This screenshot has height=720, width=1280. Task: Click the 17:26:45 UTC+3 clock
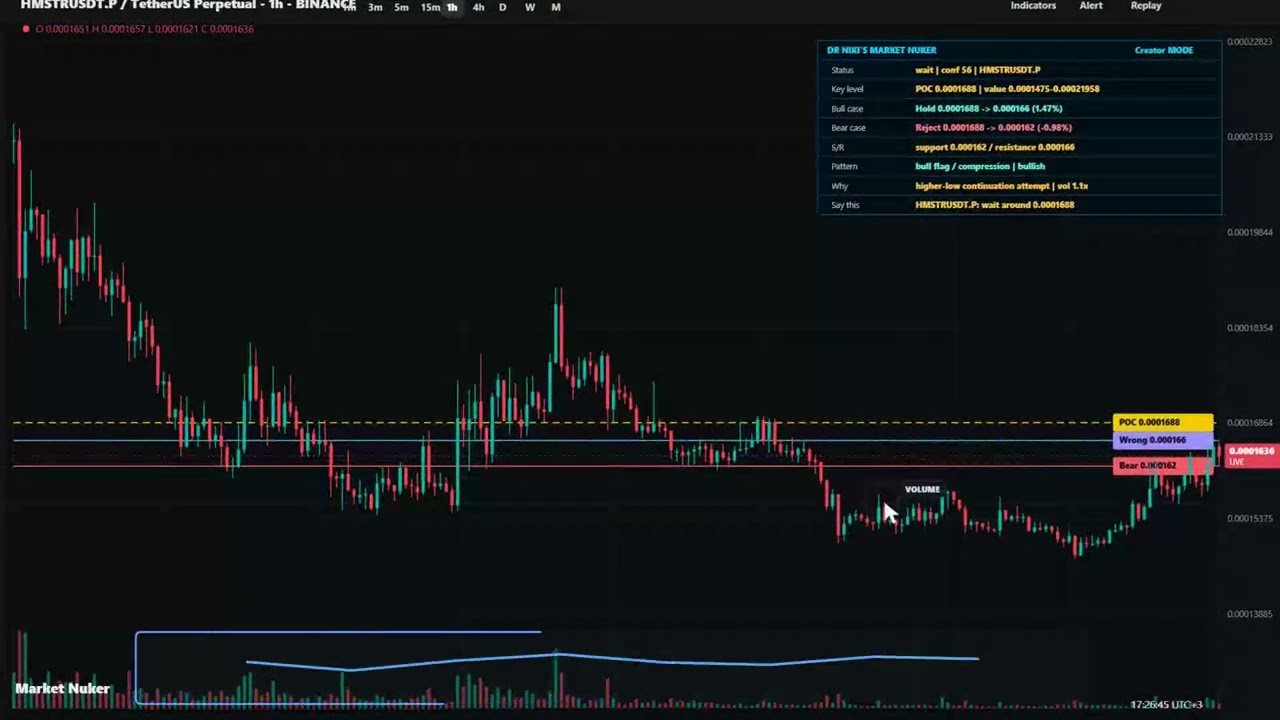click(1166, 705)
